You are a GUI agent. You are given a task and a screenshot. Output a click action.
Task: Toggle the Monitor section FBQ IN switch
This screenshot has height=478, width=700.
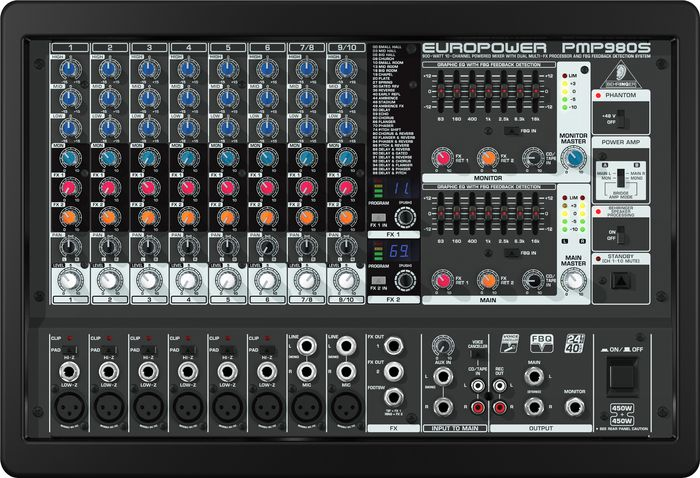(512, 131)
